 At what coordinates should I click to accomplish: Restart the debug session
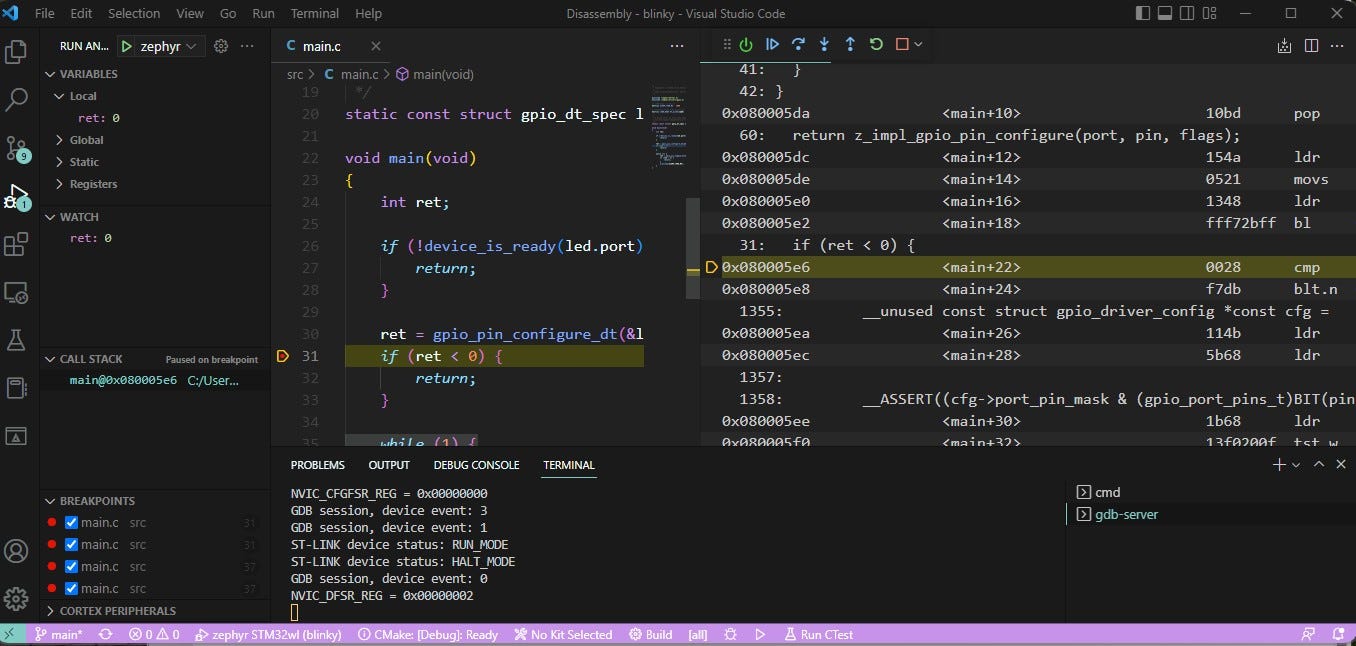(876, 45)
